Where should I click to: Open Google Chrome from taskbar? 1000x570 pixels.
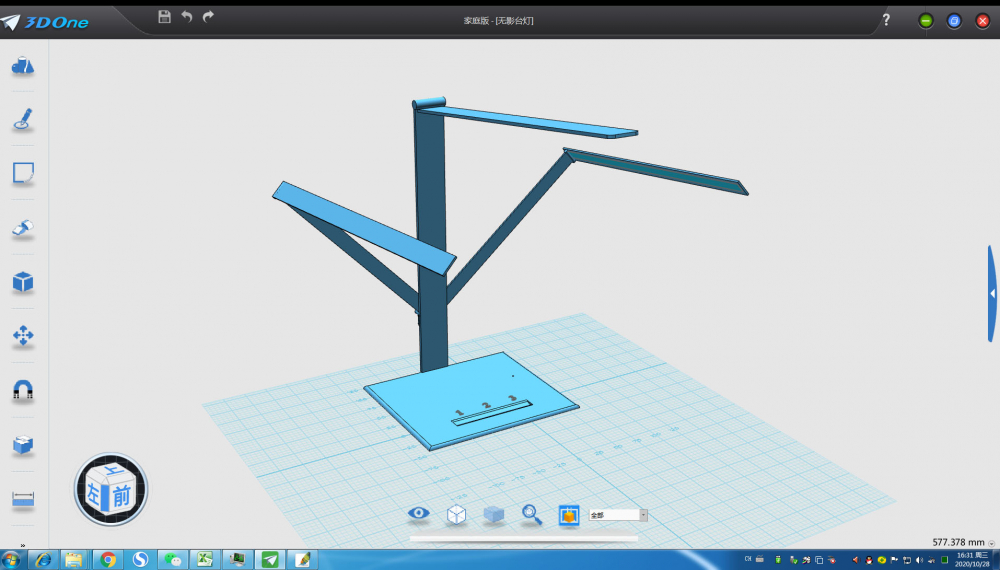click(x=108, y=560)
